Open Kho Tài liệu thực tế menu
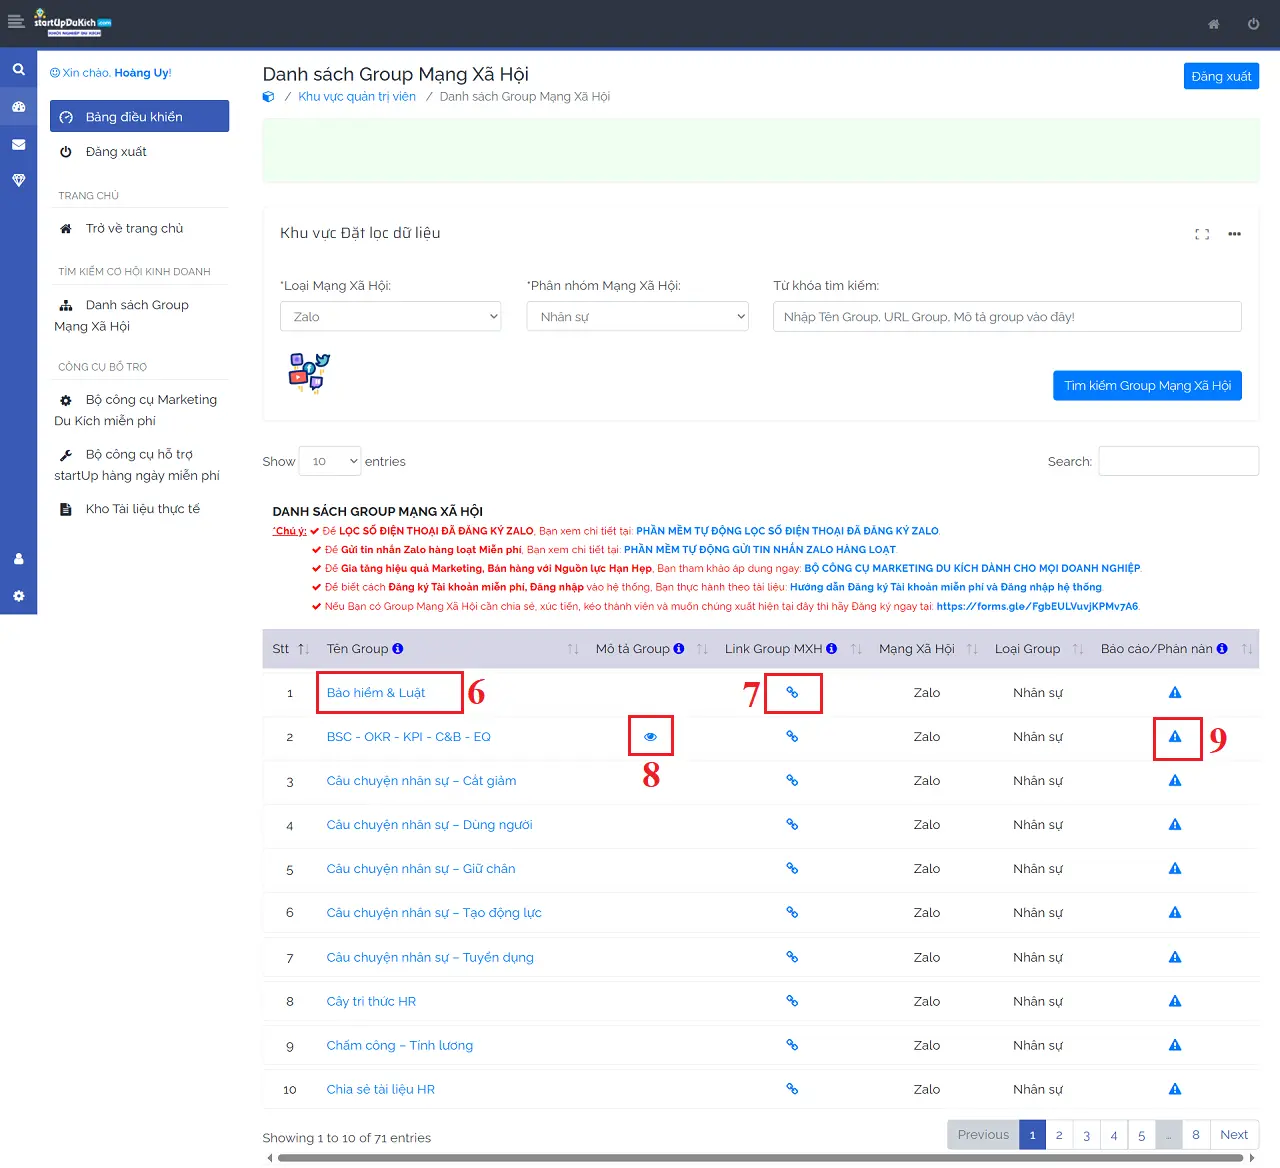The width and height of the screenshot is (1280, 1168). point(142,509)
